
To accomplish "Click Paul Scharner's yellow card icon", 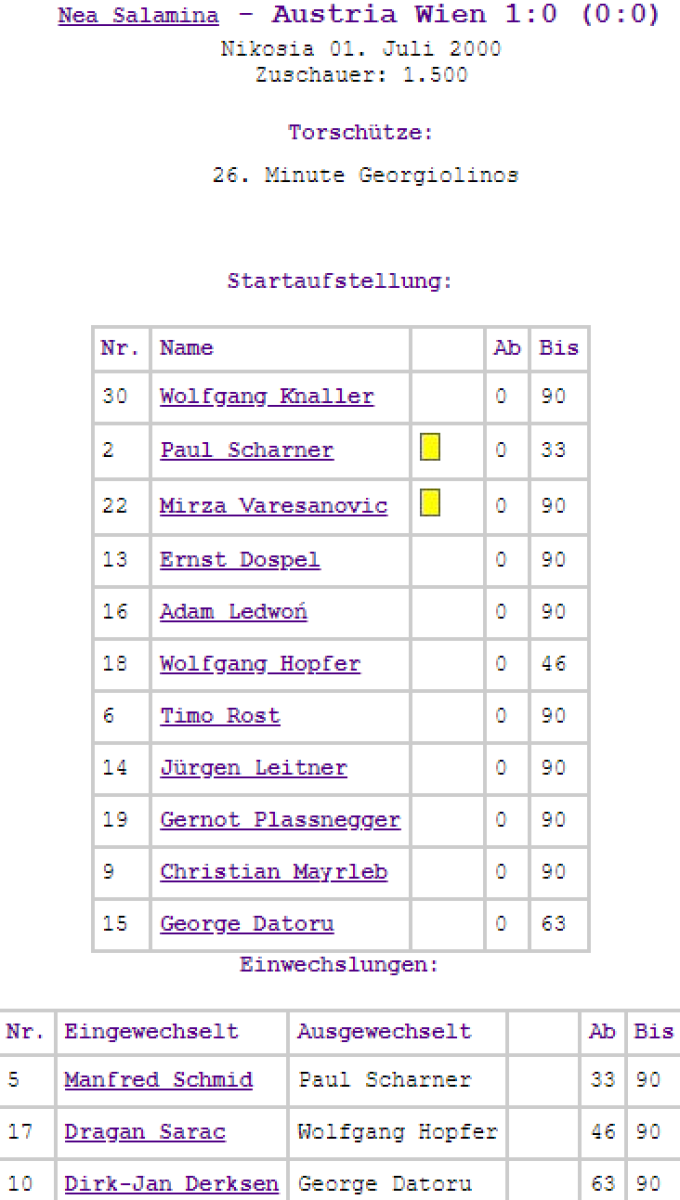I will [430, 447].
